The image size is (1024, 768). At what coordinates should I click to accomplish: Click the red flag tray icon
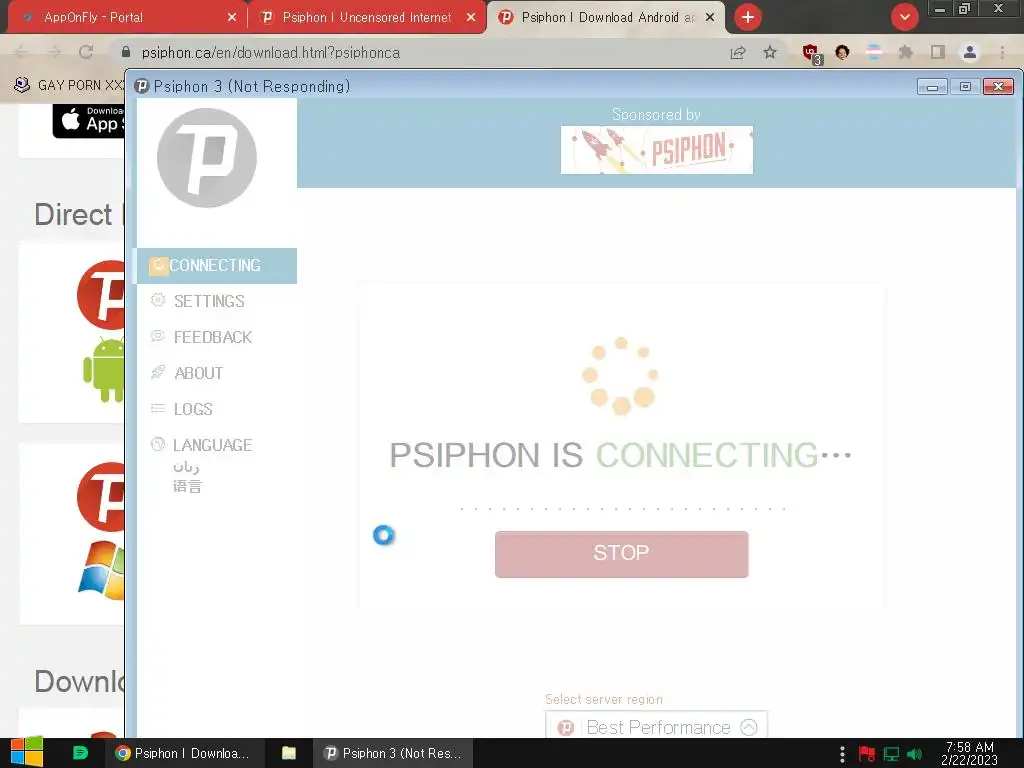[x=867, y=754]
